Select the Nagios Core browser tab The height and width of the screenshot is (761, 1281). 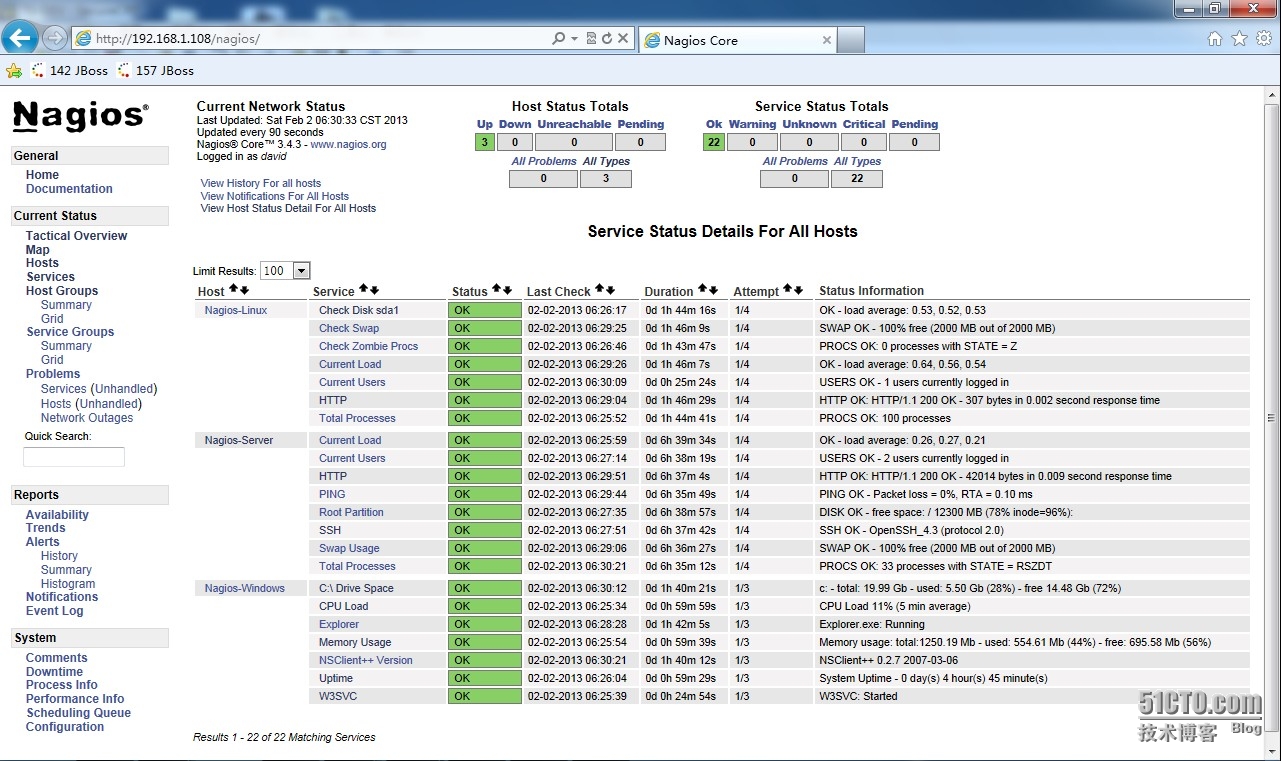[x=738, y=40]
